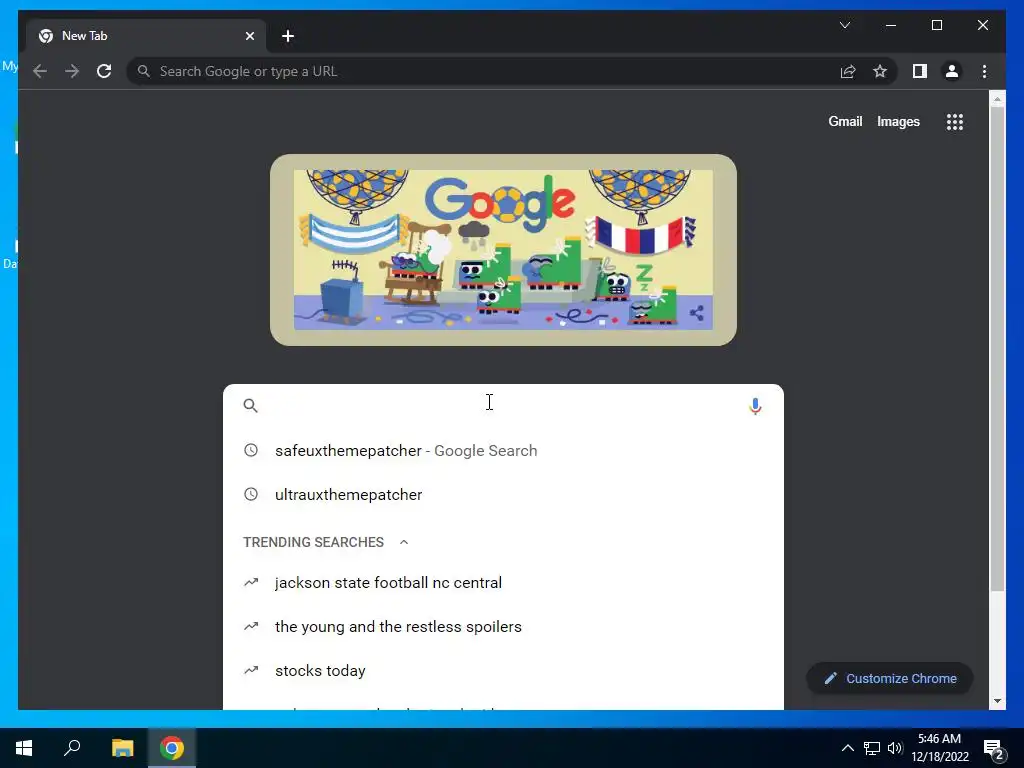Screen dimensions: 1024x768
Task: Open the volume tray icon
Action: [x=895, y=748]
